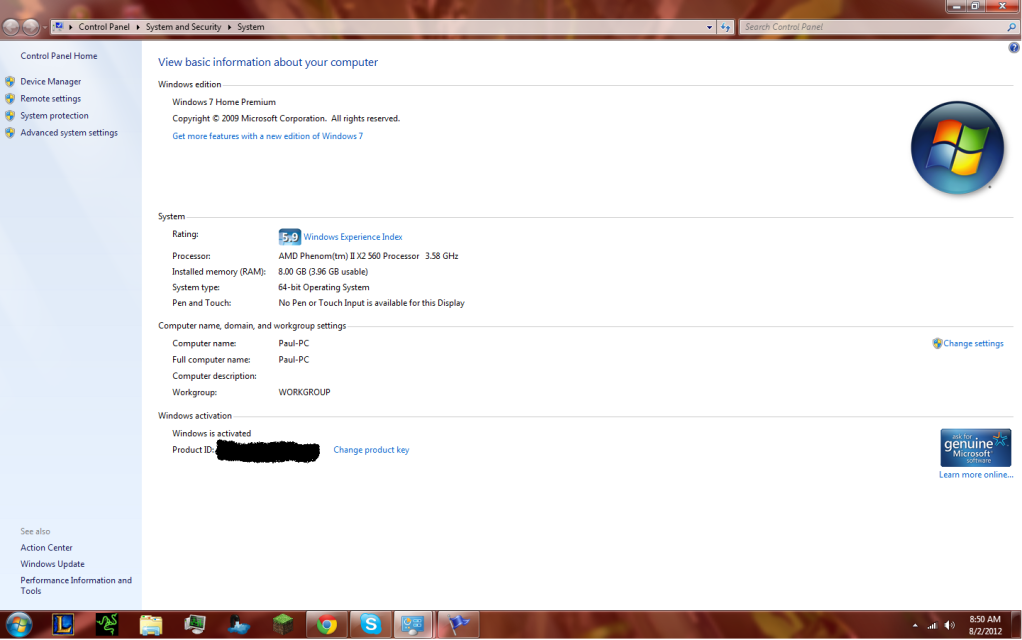The height and width of the screenshot is (640, 1022).
Task: Click the WORKGROUP value
Action: 304,392
